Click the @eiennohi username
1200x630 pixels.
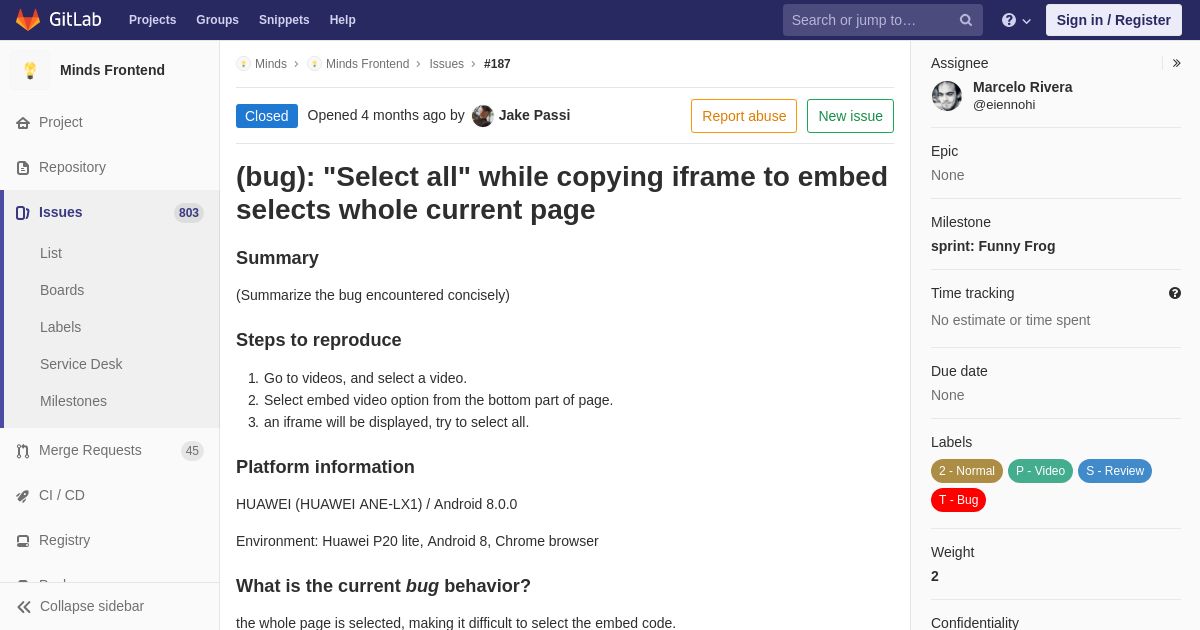[1004, 105]
